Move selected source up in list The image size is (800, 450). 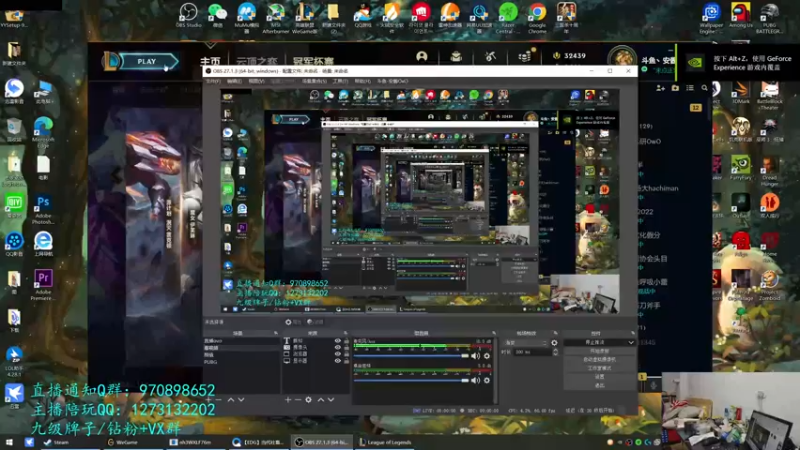tap(321, 399)
